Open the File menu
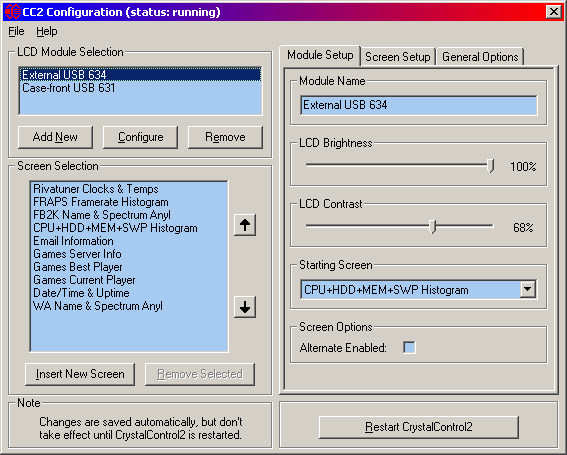The width and height of the screenshot is (567, 455). tap(16, 31)
